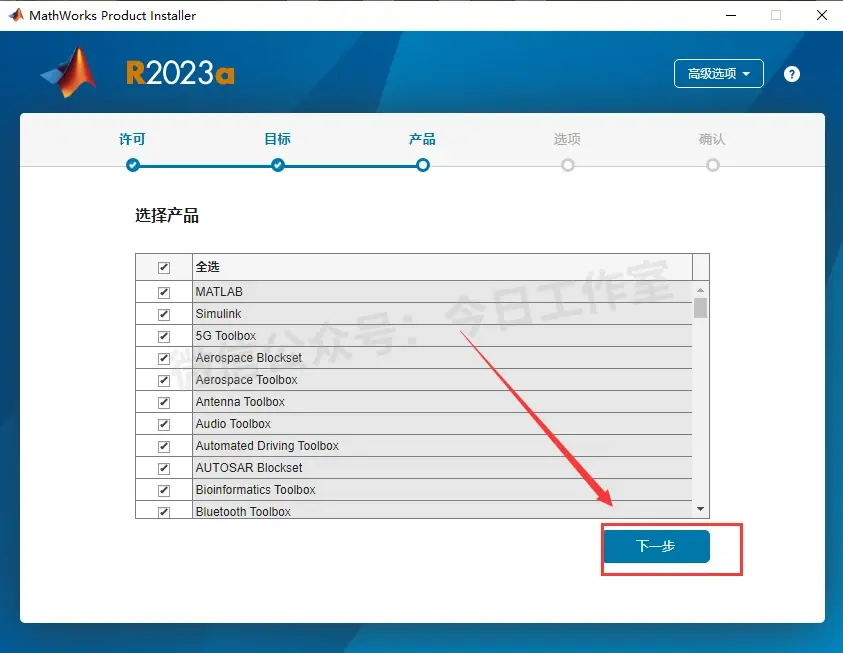843x653 pixels.
Task: Select the Aerospace Blockset row text
Action: (249, 358)
